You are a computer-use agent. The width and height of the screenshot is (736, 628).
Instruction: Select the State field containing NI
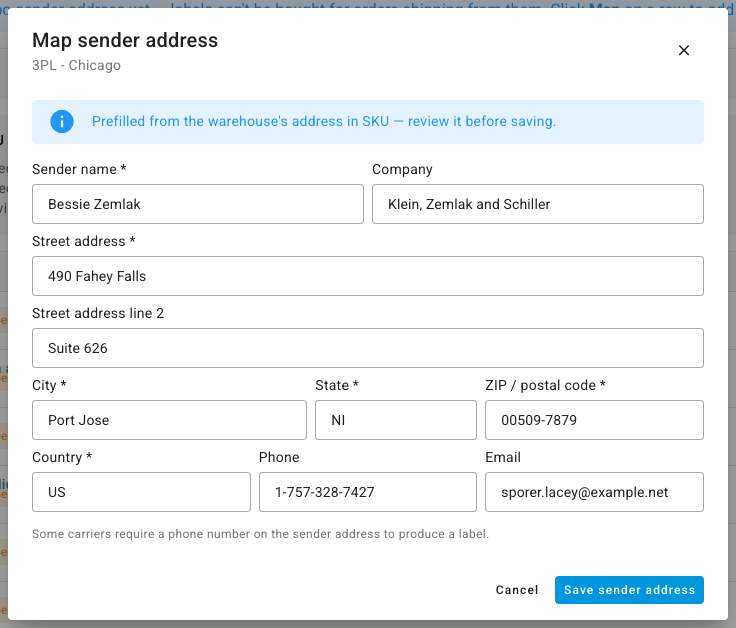[x=396, y=420]
